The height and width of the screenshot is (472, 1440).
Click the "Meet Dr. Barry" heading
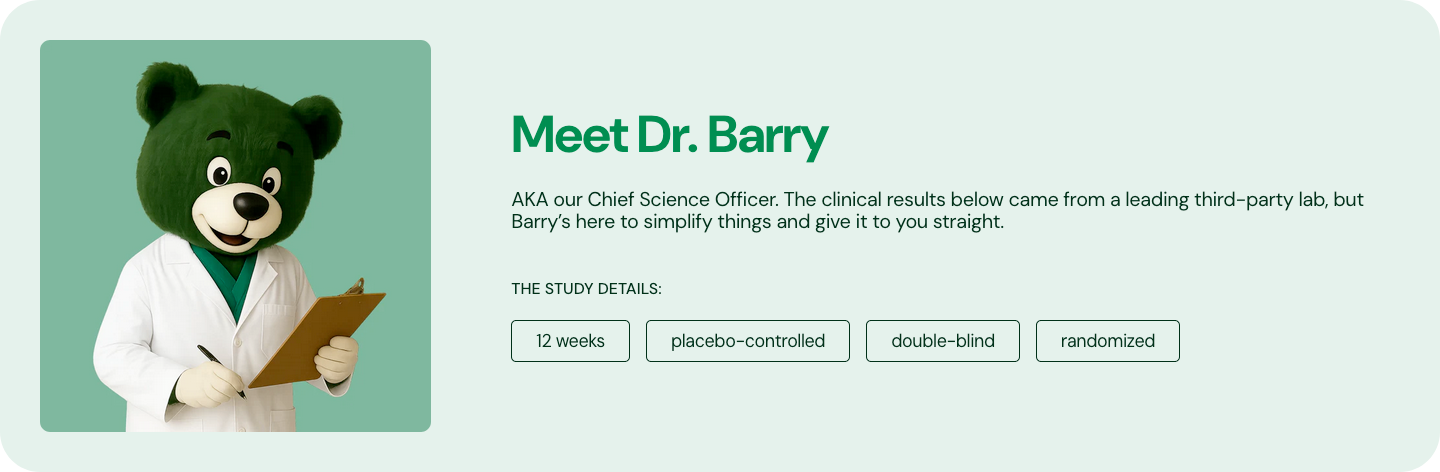click(x=670, y=135)
